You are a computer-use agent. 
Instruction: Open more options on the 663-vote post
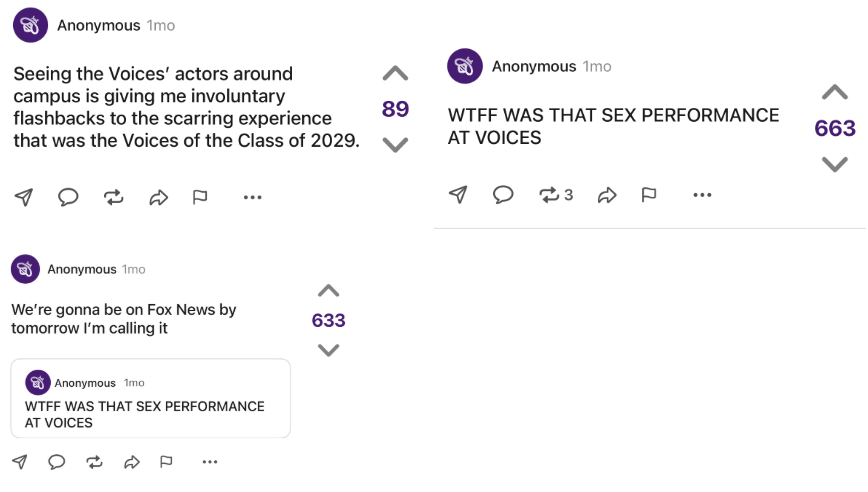point(703,194)
